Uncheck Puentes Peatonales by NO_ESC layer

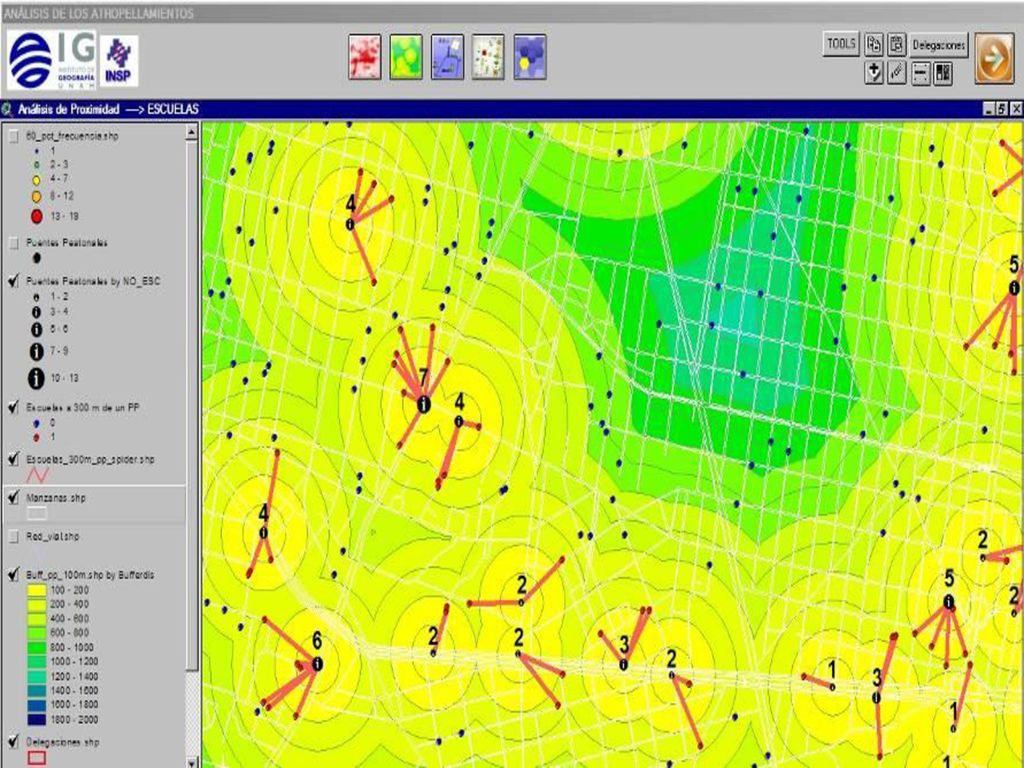(x=13, y=281)
